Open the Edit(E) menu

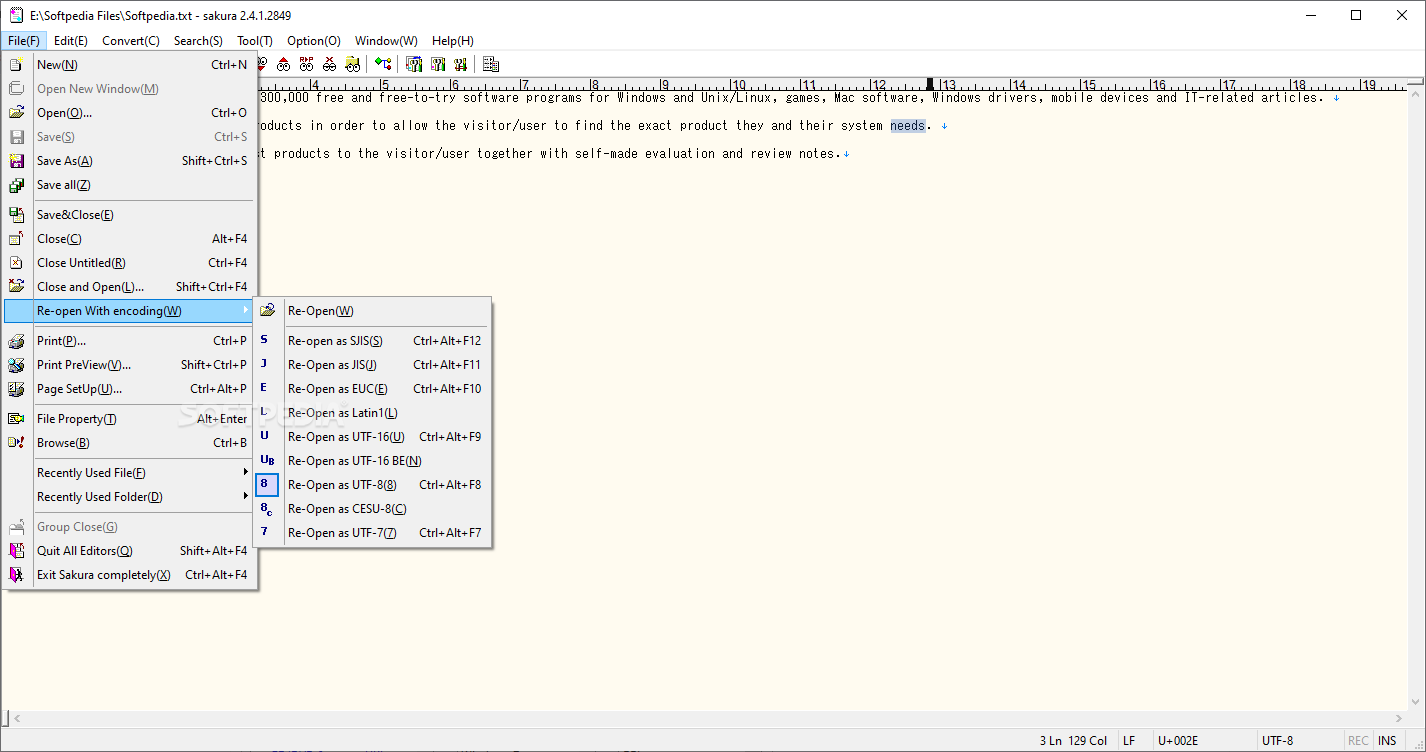click(x=71, y=41)
